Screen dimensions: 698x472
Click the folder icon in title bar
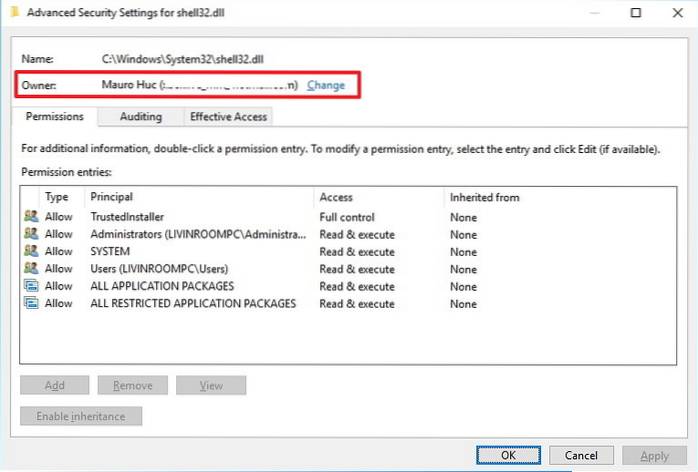(15, 12)
